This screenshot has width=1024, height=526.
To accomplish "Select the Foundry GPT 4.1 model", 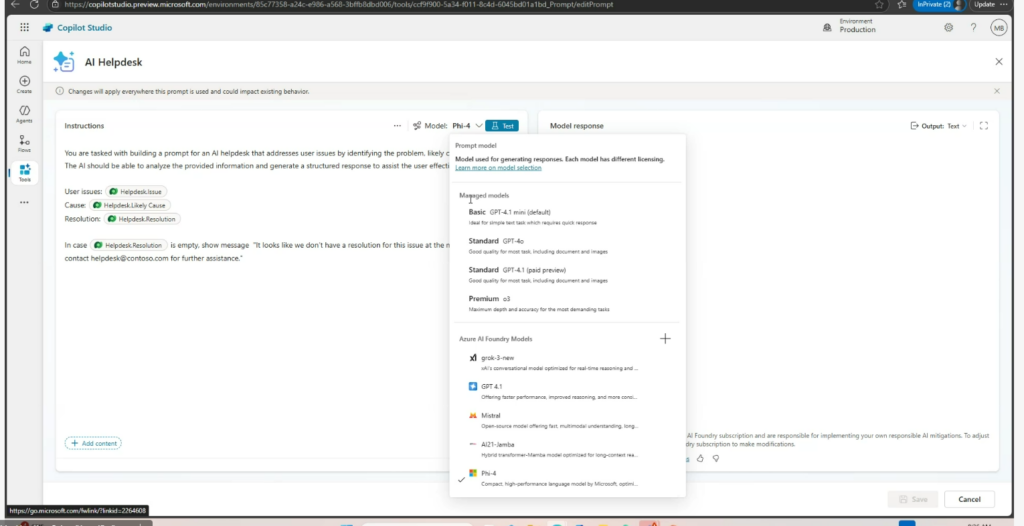I will (567, 391).
